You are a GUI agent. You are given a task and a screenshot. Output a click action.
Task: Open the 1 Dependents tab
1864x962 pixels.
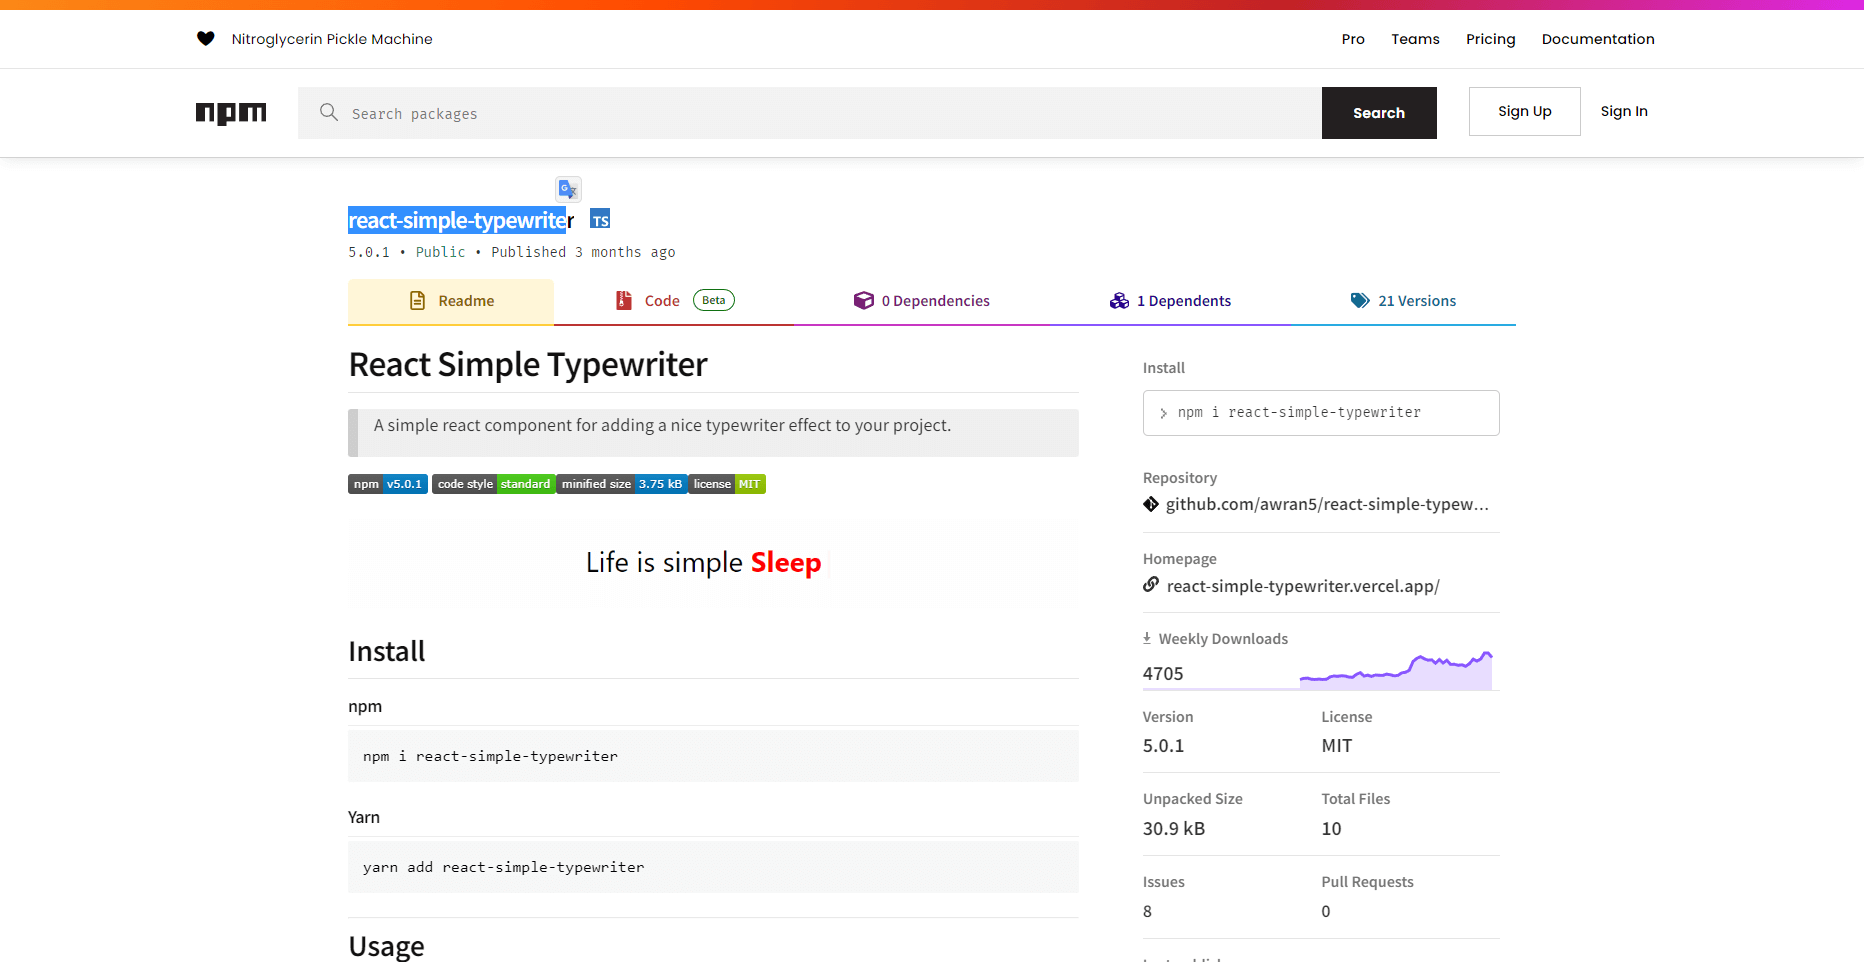[1170, 301]
